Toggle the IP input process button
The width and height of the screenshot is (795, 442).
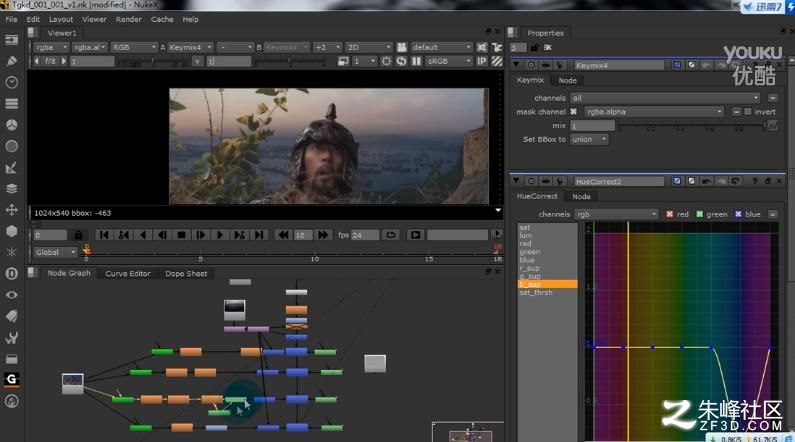(x=482, y=61)
